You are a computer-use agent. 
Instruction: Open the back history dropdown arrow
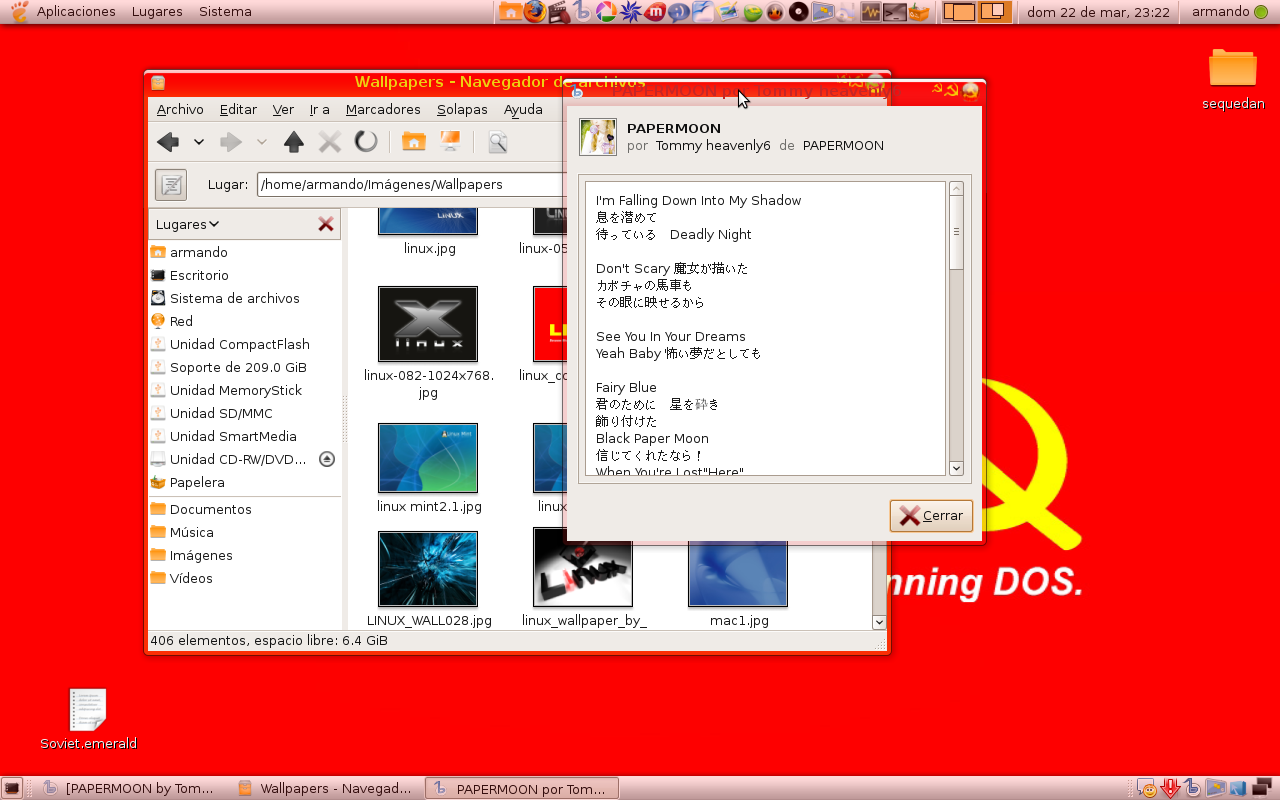(x=199, y=142)
